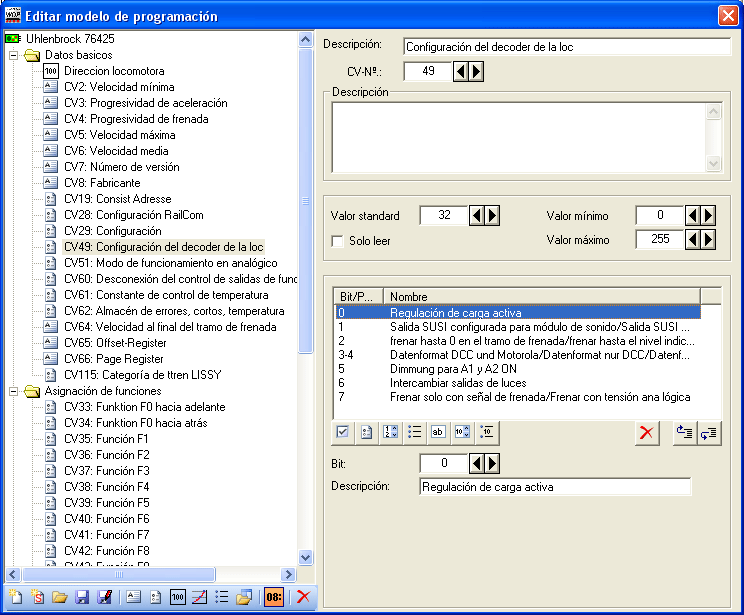Image resolution: width=744 pixels, height=615 pixels.
Task: Decrease the Valor standard value
Action: tap(476, 216)
